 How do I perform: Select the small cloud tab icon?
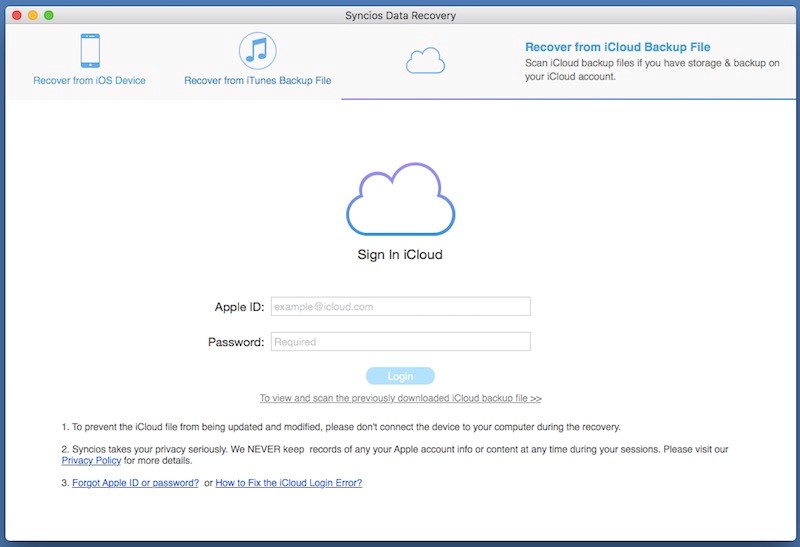coord(425,62)
